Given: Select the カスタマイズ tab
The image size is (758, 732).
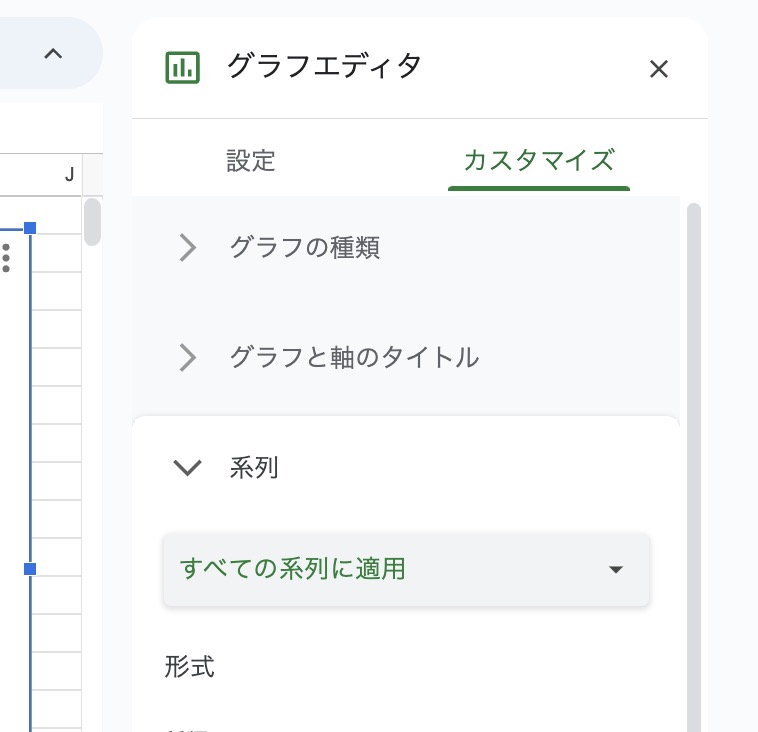Looking at the screenshot, I should point(538,160).
